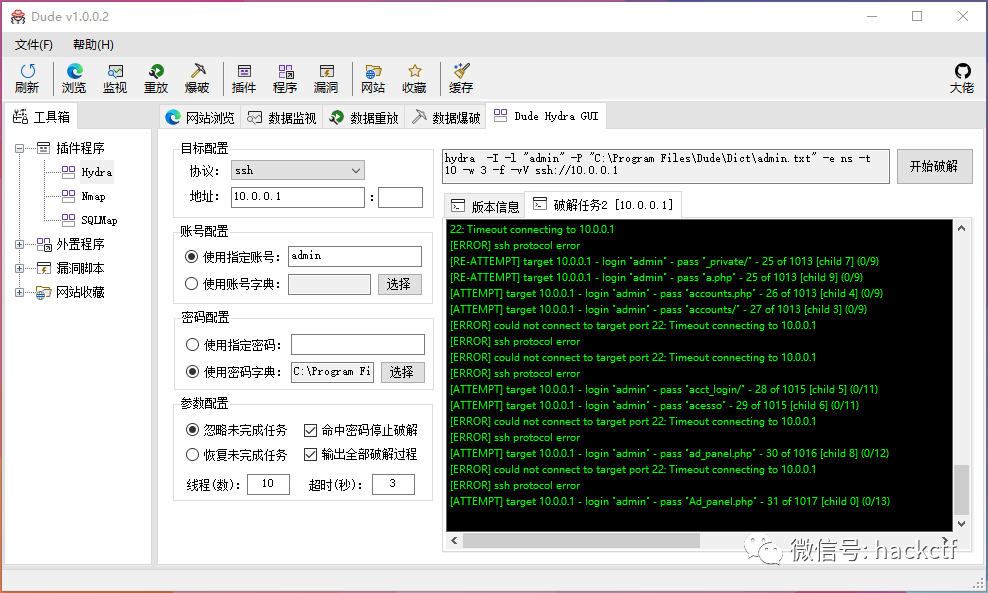Click the hydra command line text box
This screenshot has height=593, width=988.
click(666, 166)
